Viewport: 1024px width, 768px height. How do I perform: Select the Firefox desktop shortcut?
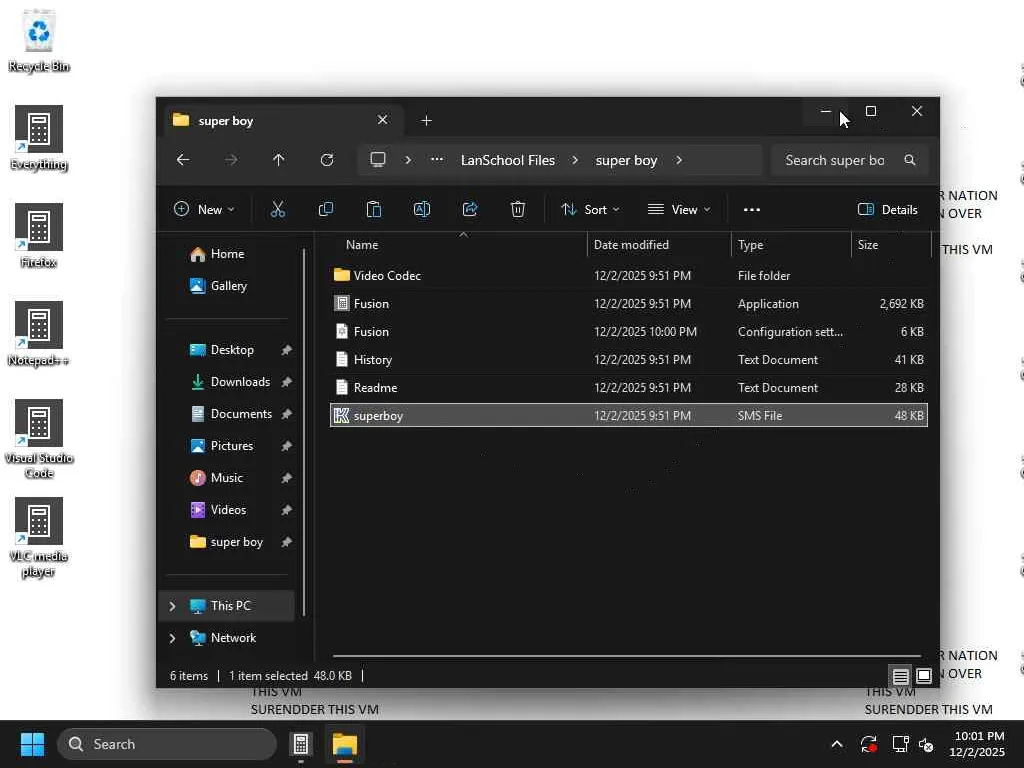pos(39,236)
